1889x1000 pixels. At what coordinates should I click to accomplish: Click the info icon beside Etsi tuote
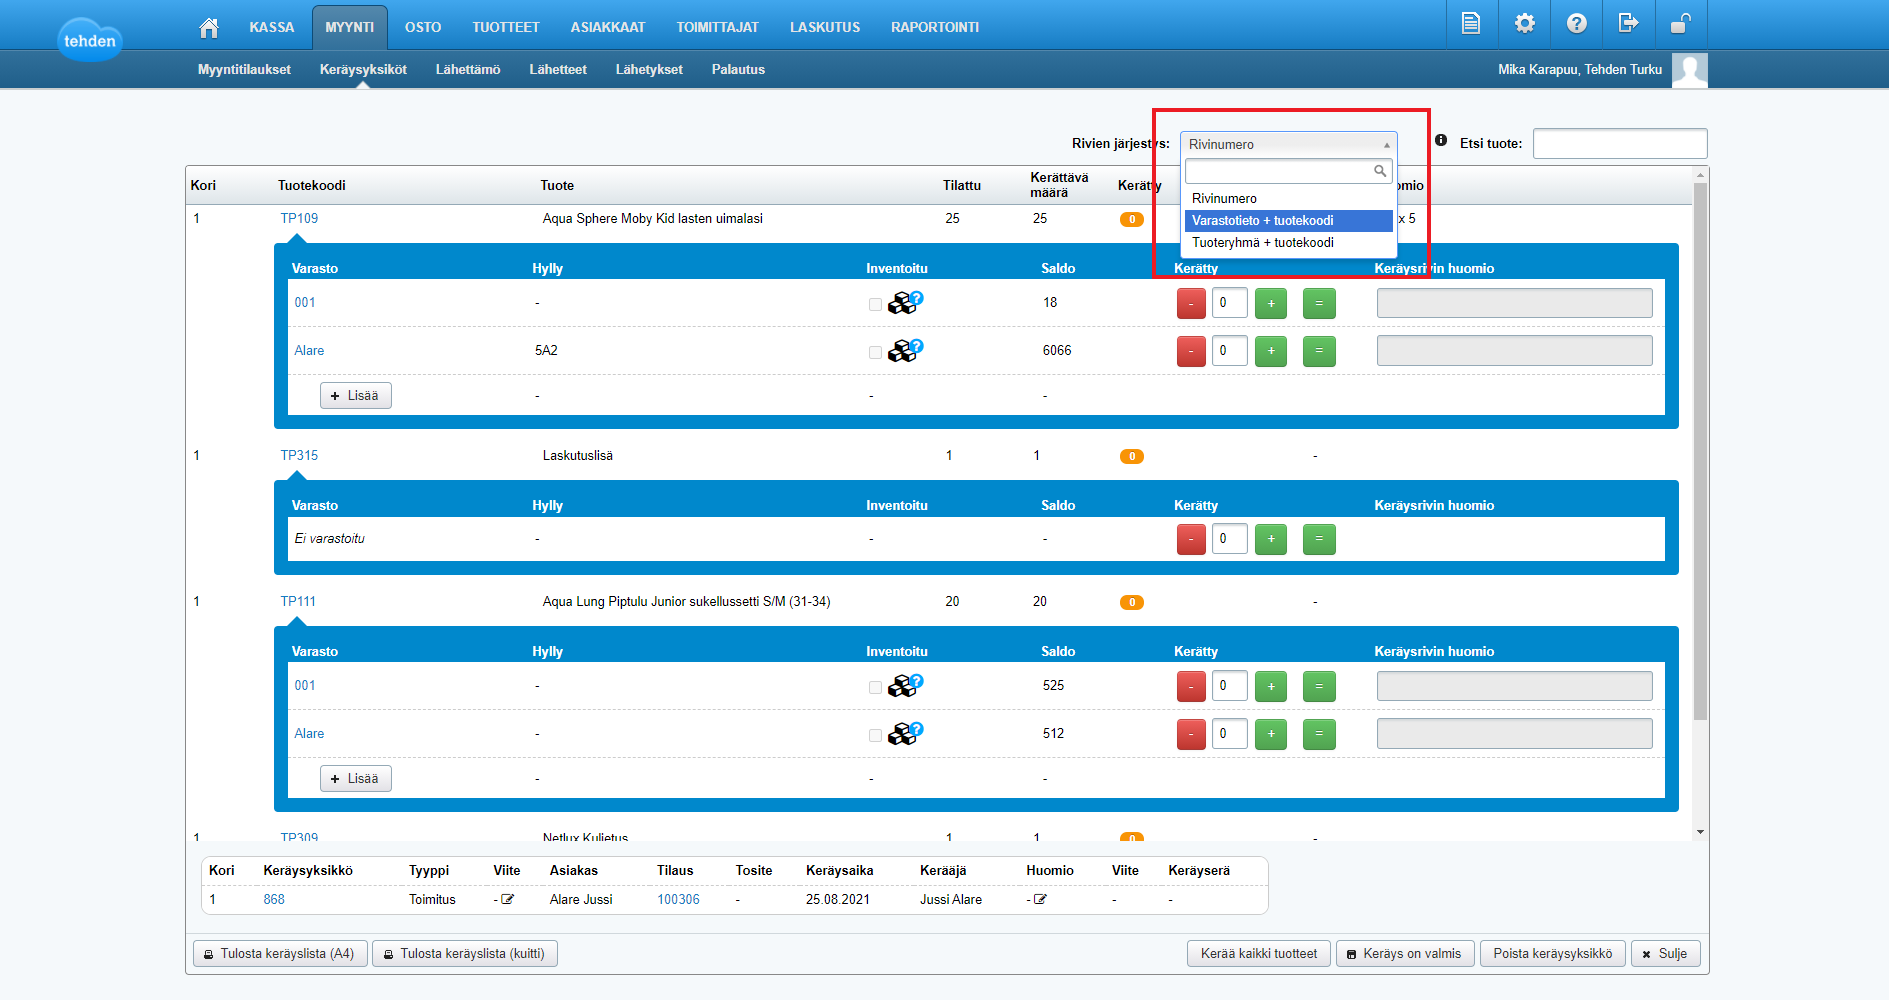[1441, 141]
